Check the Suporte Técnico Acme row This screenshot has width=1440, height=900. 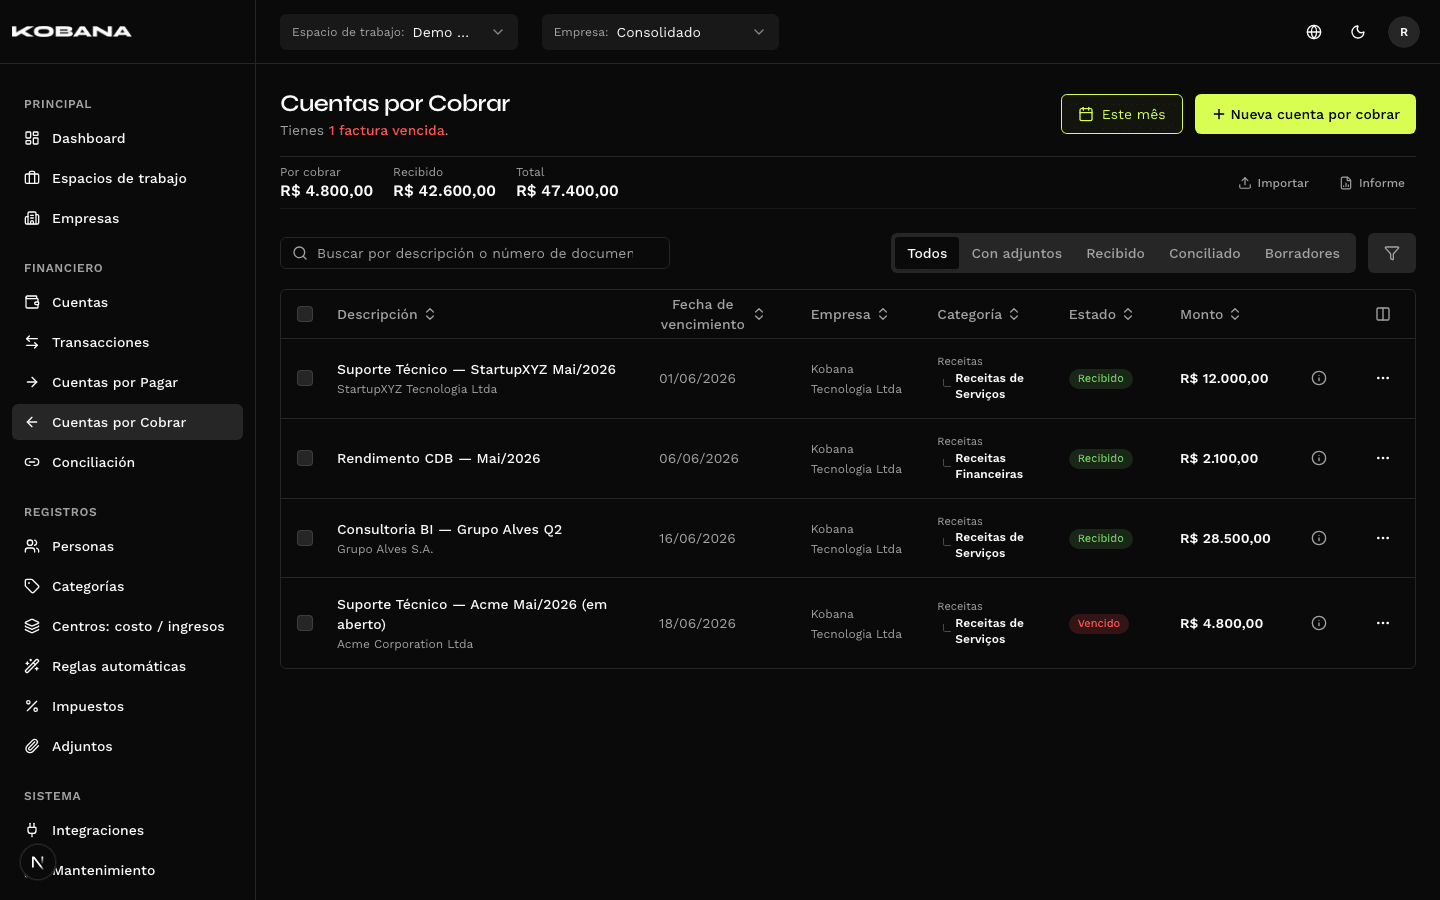305,623
